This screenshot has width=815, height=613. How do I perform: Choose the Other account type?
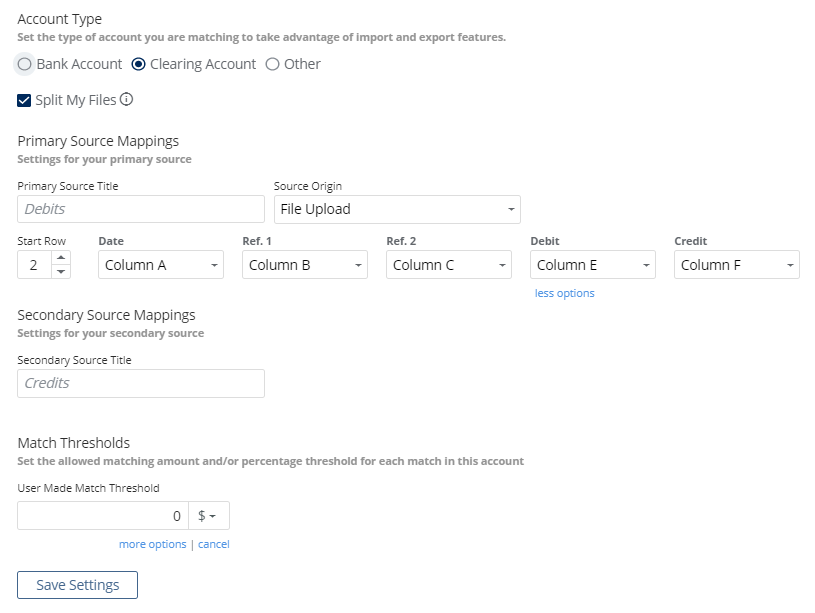pos(272,64)
